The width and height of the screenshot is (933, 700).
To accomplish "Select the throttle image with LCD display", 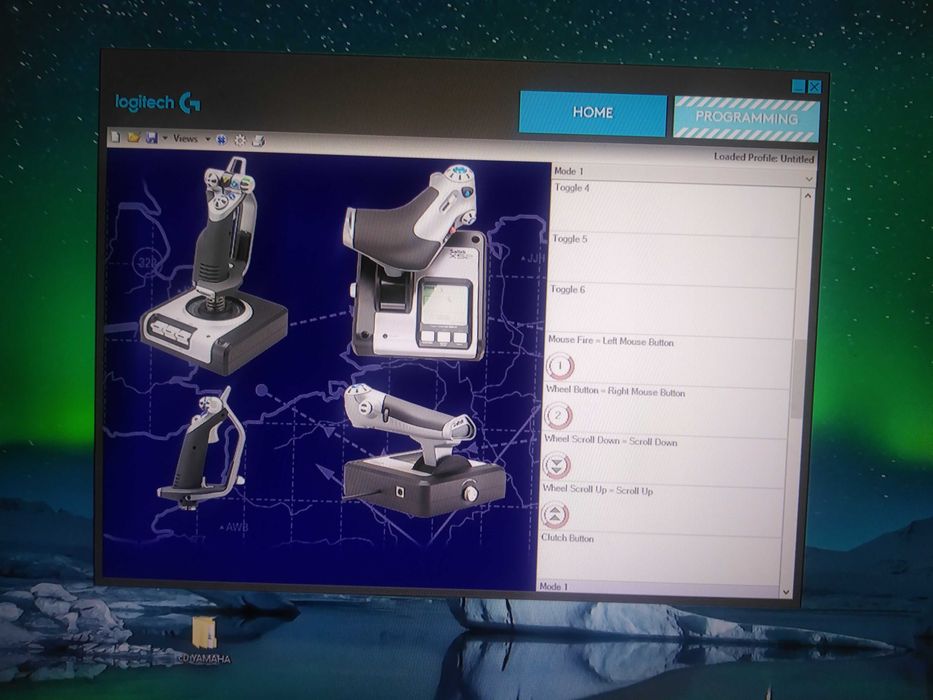I will pyautogui.click(x=417, y=263).
